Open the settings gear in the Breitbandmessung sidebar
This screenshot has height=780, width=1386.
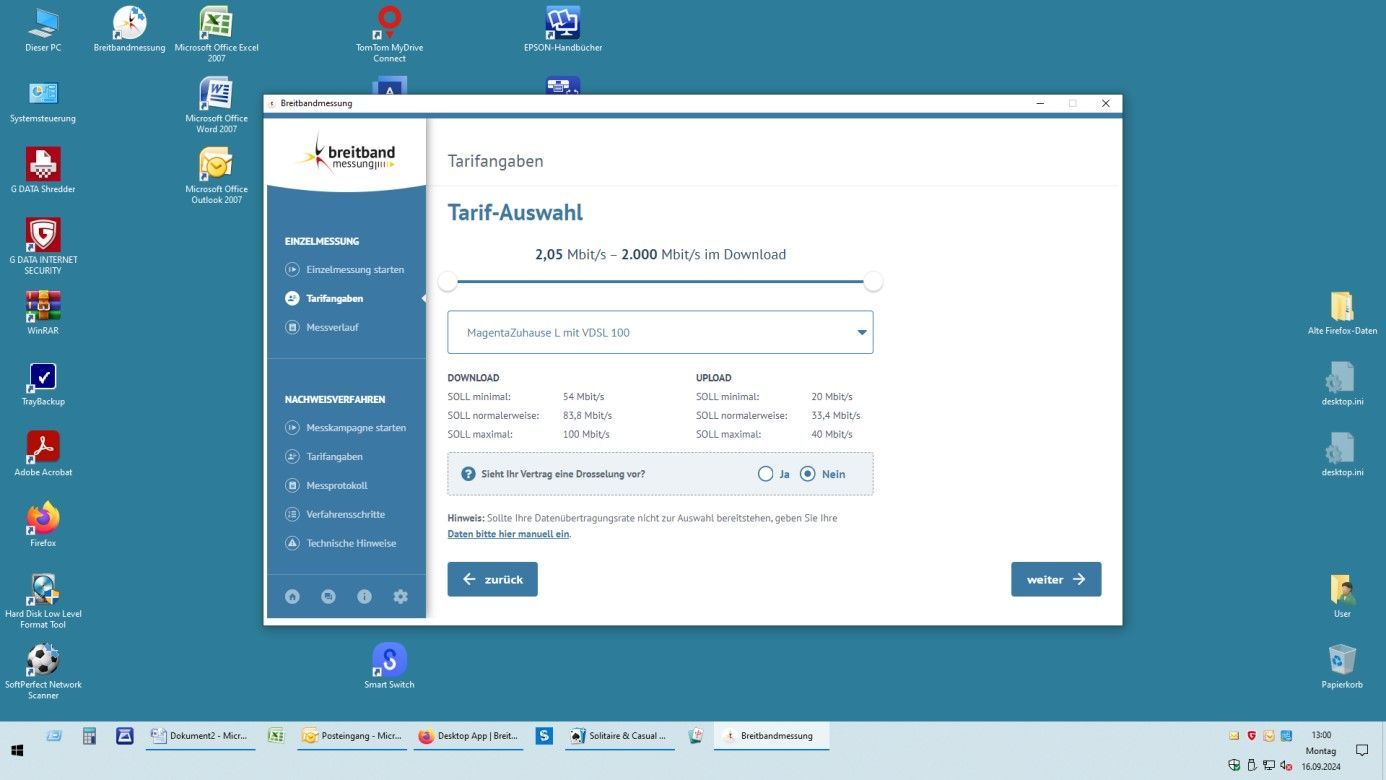(x=400, y=596)
